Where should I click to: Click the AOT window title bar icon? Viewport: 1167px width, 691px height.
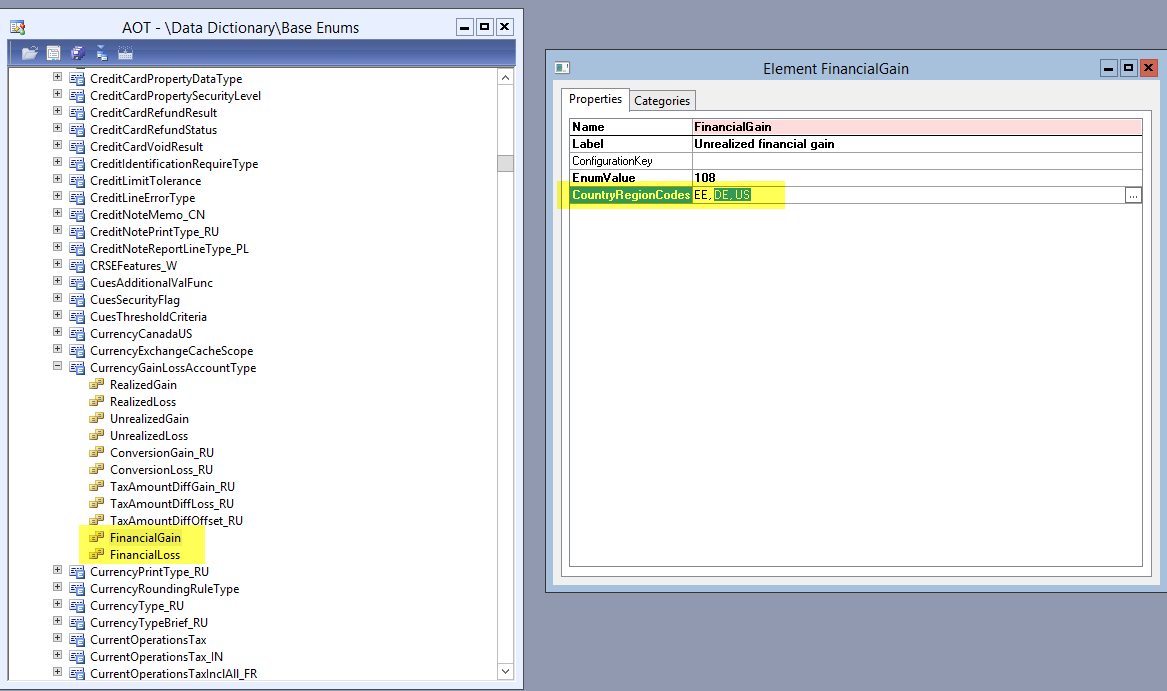tap(17, 27)
